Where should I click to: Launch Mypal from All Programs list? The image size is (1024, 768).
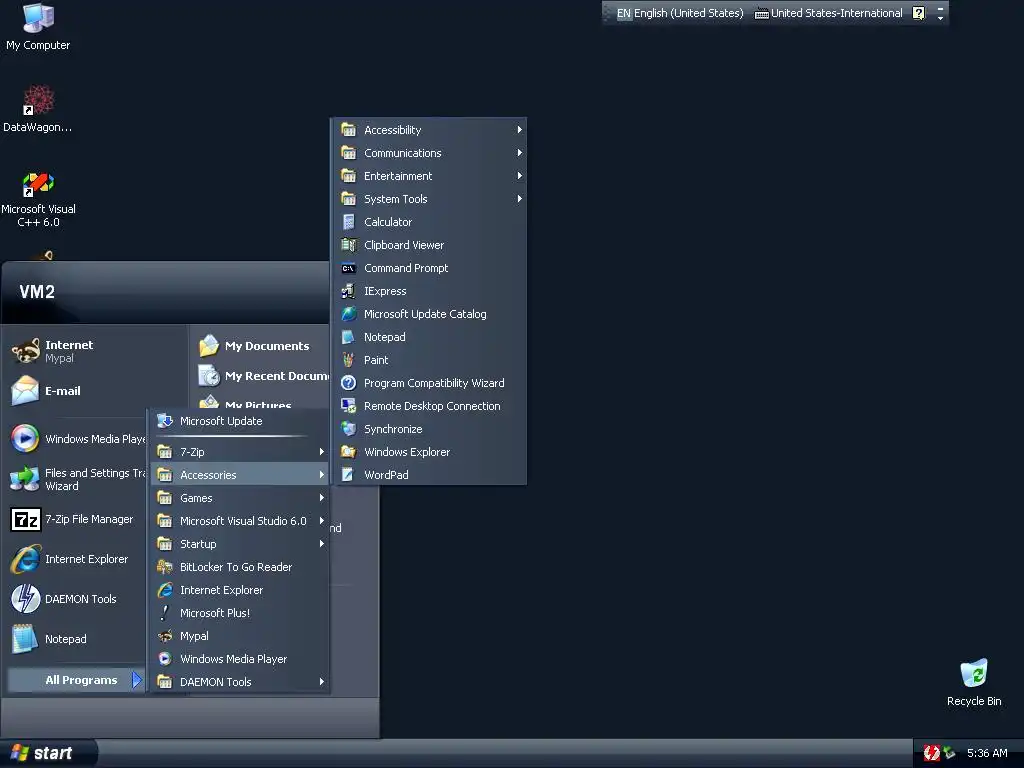click(x=239, y=636)
